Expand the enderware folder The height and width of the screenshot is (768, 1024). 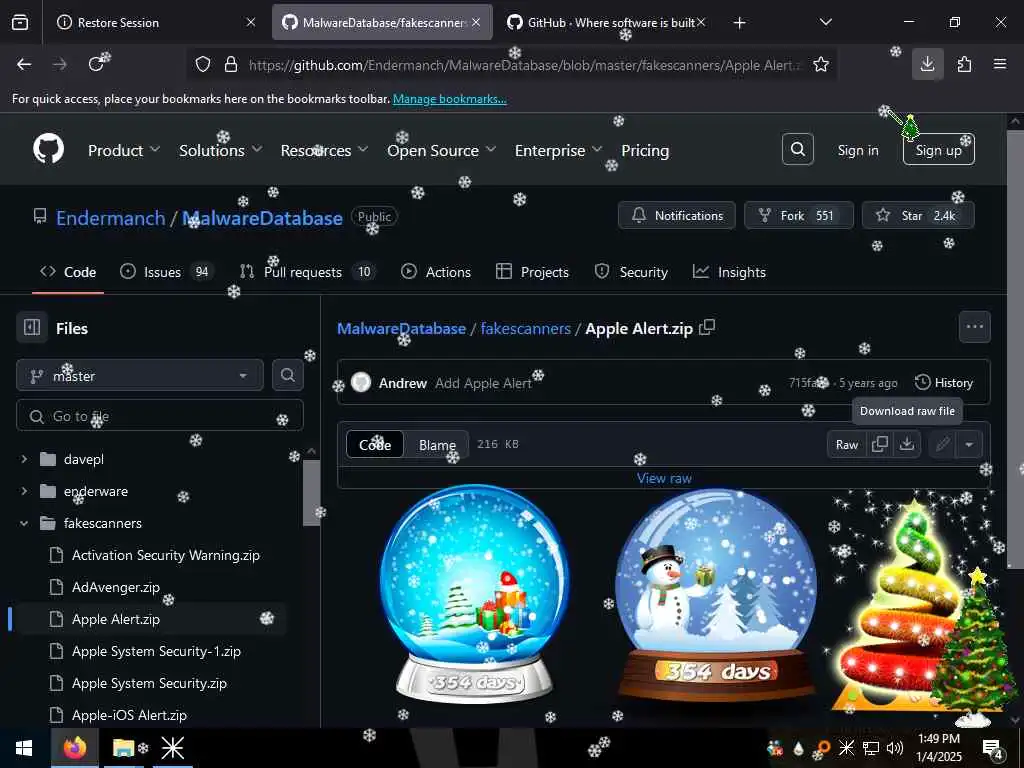pos(24,490)
